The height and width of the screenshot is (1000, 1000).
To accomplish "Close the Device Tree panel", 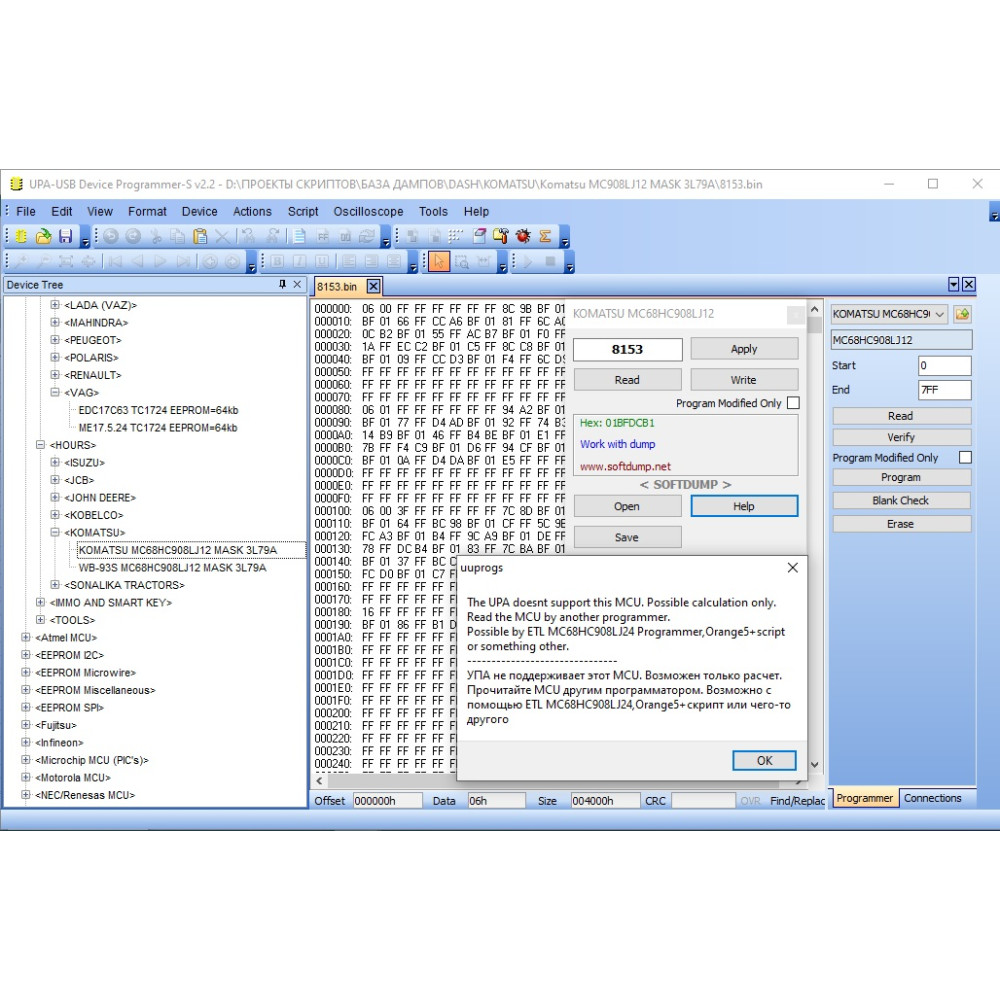I will (x=297, y=284).
